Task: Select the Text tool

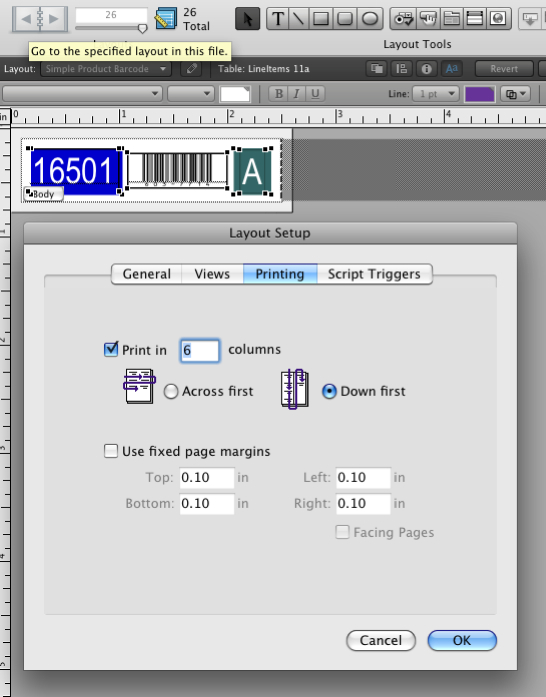Action: (x=278, y=19)
